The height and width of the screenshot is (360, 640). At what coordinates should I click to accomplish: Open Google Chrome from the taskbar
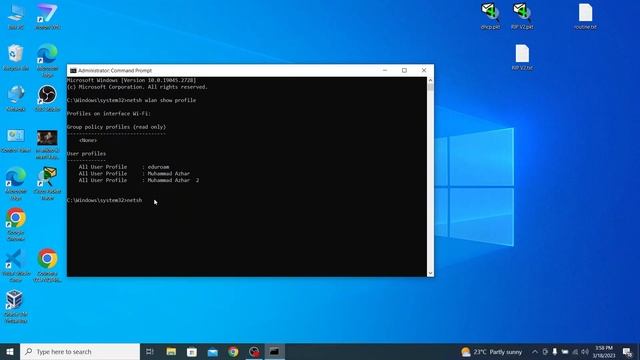tap(233, 351)
